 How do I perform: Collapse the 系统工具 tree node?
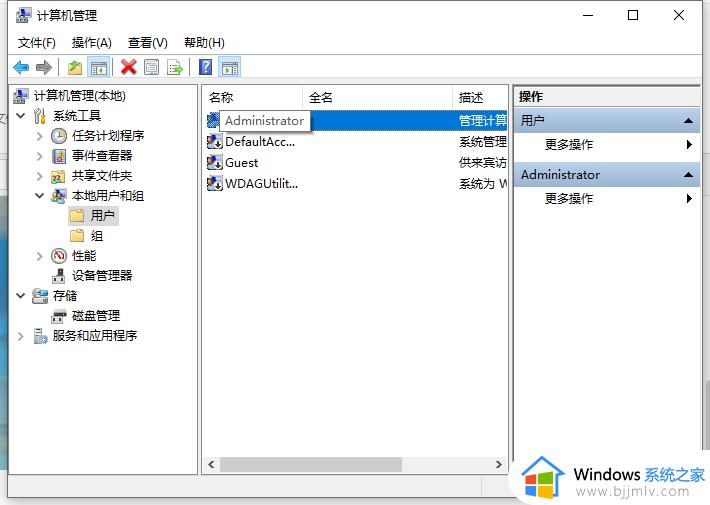point(20,115)
